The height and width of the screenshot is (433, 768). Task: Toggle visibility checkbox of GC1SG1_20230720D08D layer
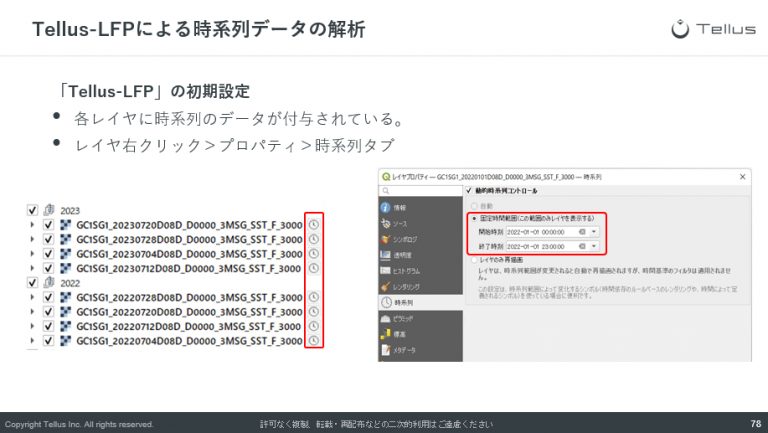coord(48,225)
